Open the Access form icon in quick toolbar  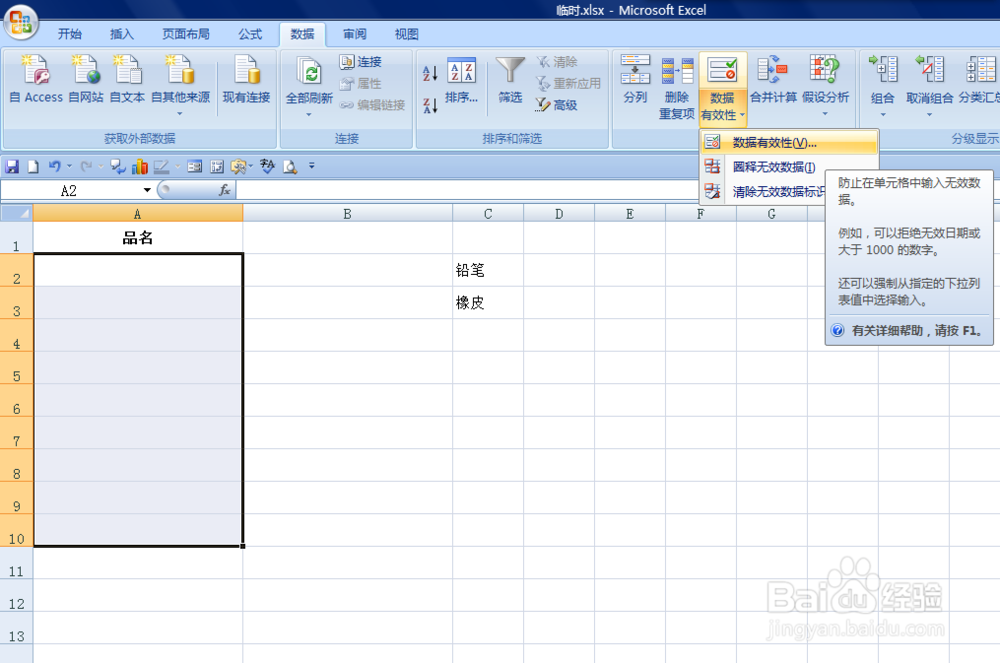coord(195,167)
